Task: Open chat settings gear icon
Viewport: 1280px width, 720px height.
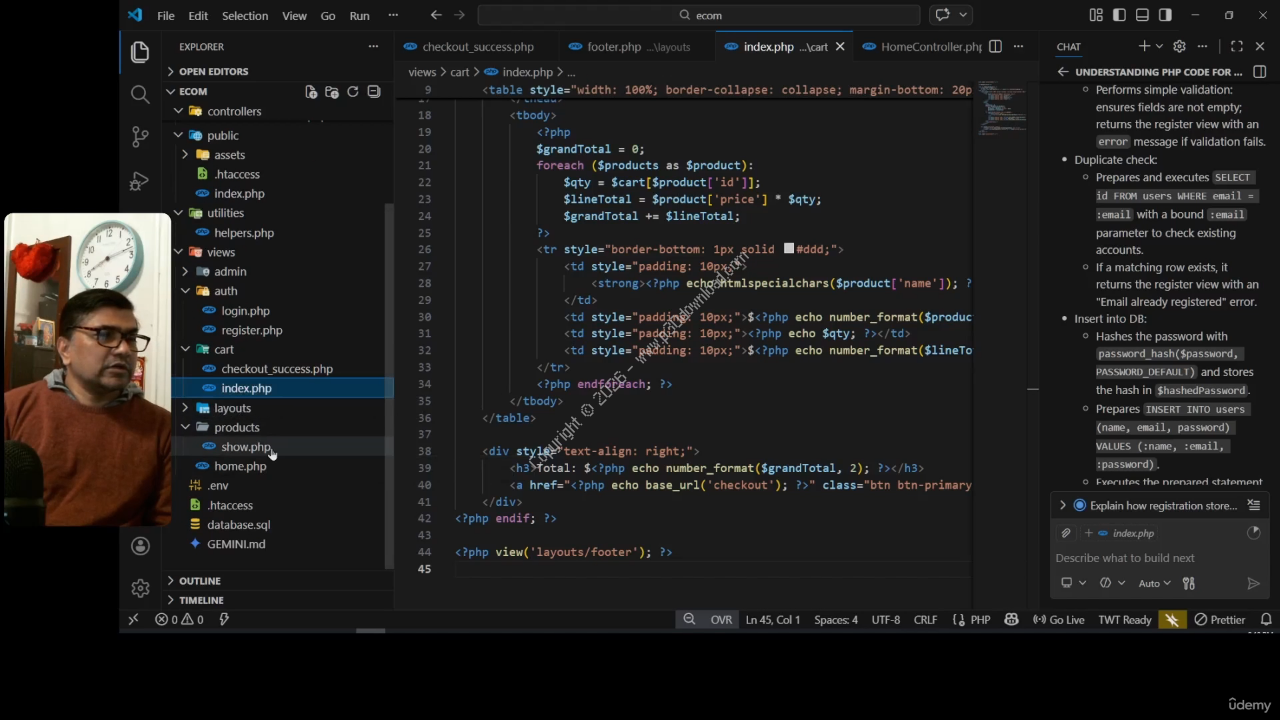Action: click(1179, 46)
